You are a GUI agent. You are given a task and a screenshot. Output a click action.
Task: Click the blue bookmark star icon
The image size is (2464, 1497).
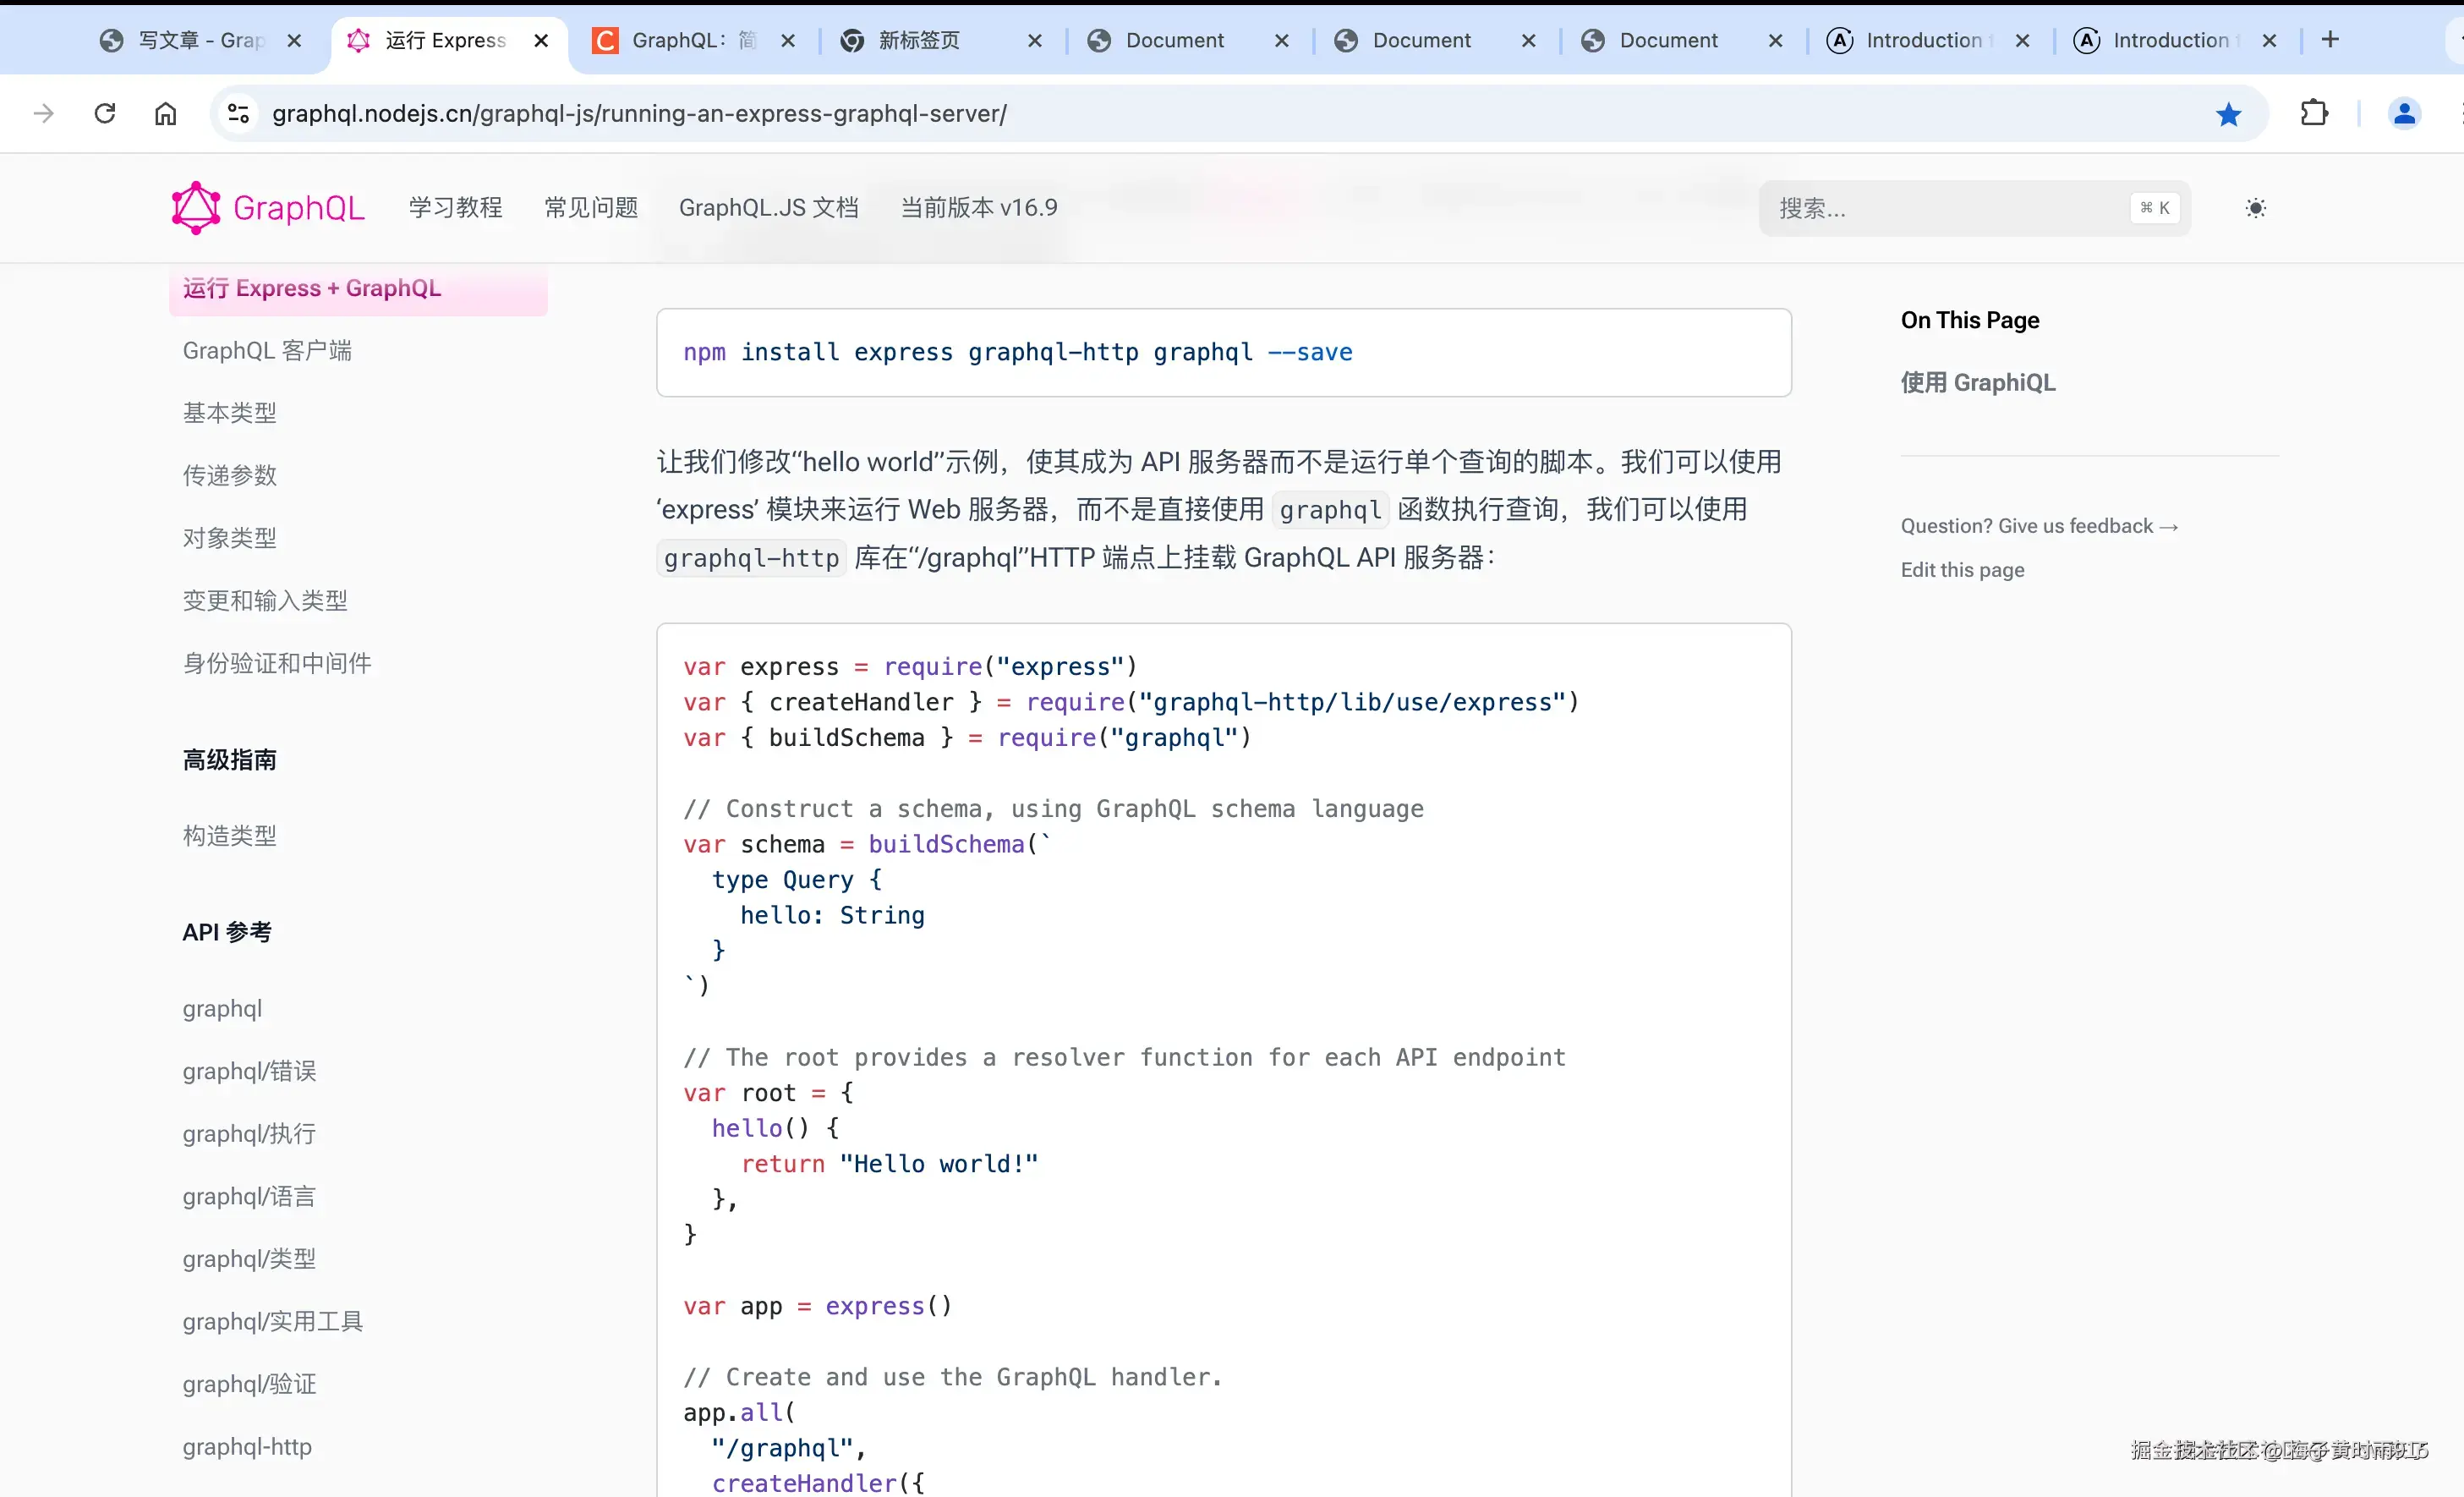click(2228, 114)
